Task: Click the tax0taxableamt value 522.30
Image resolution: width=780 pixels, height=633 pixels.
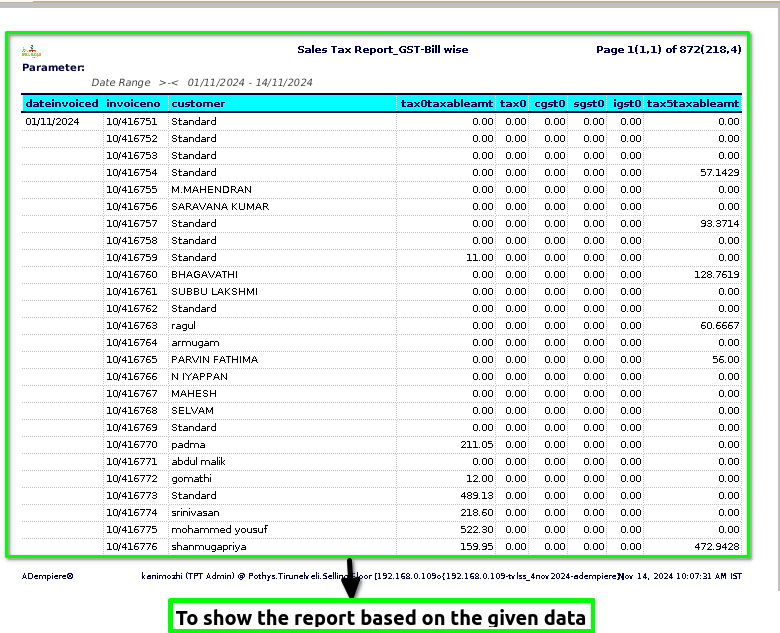Action: (477, 529)
